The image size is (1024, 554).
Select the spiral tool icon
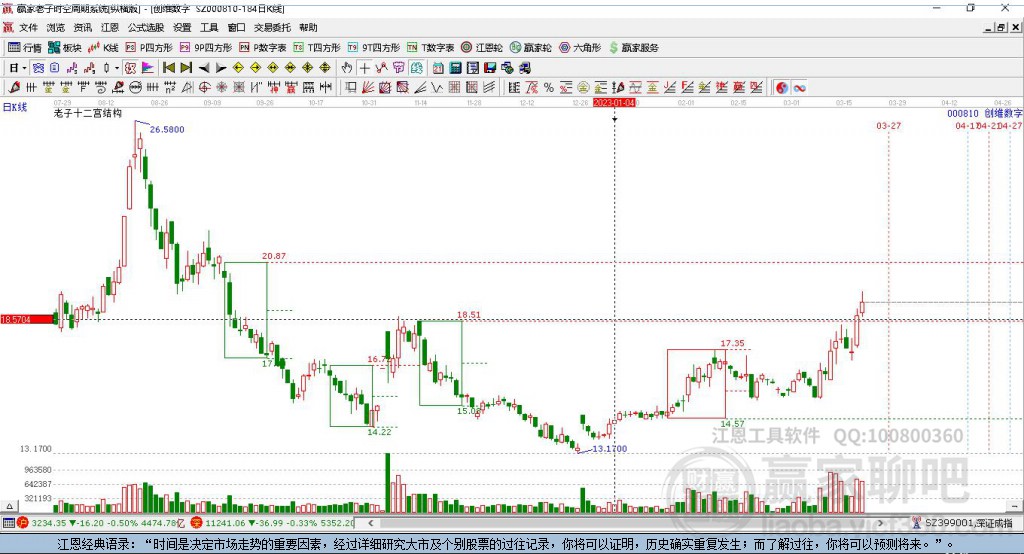tap(101, 88)
